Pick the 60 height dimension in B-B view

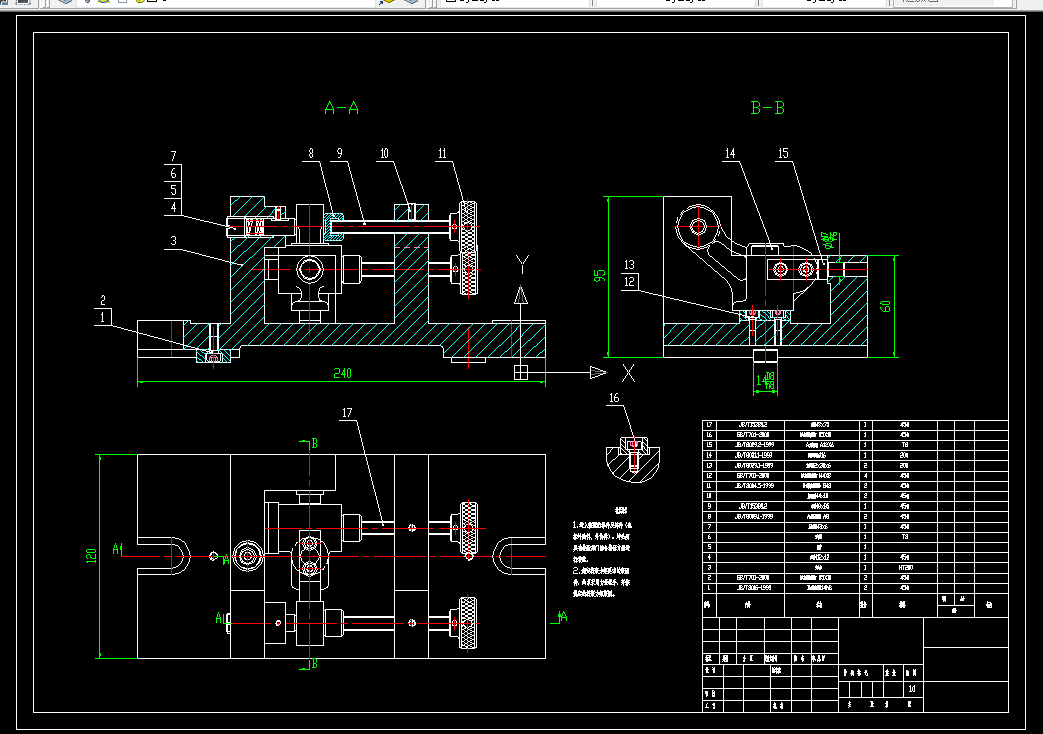point(885,306)
